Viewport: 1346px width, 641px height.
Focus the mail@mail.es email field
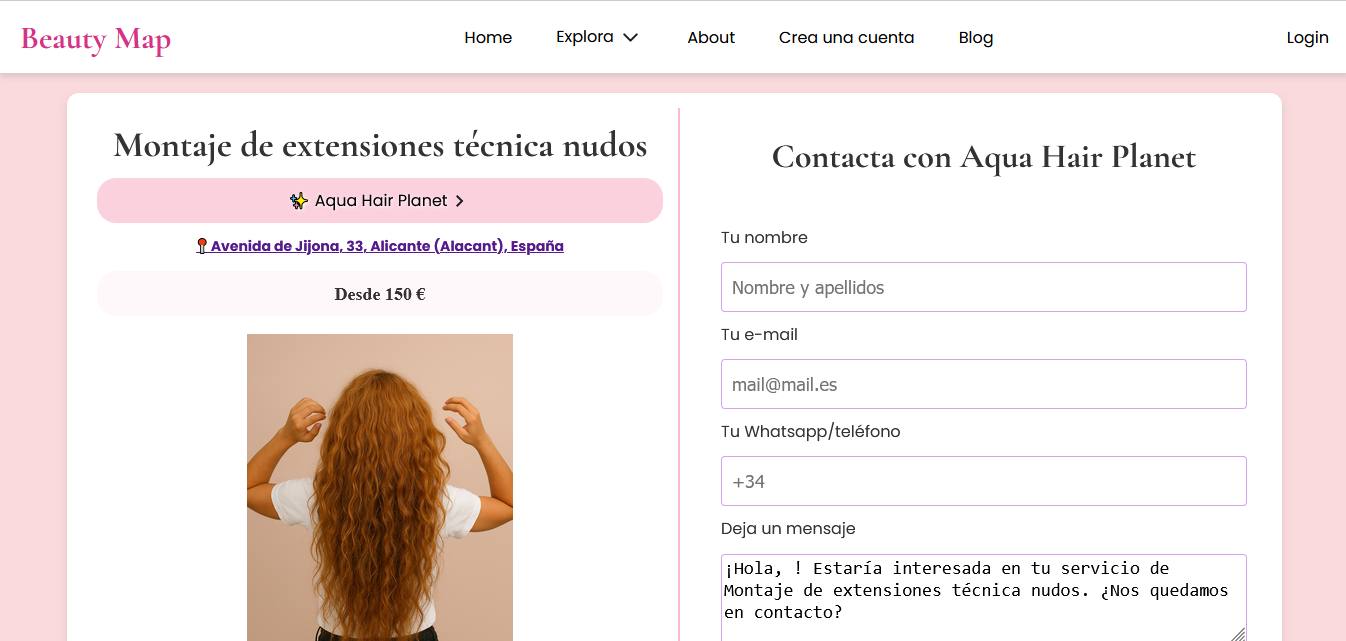984,384
